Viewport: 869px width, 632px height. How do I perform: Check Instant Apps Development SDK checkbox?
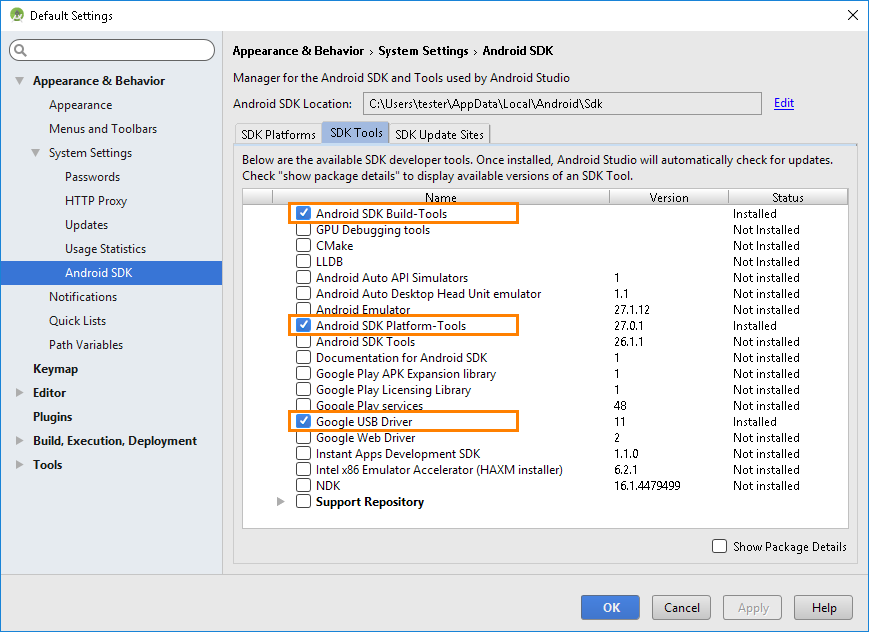click(x=303, y=453)
